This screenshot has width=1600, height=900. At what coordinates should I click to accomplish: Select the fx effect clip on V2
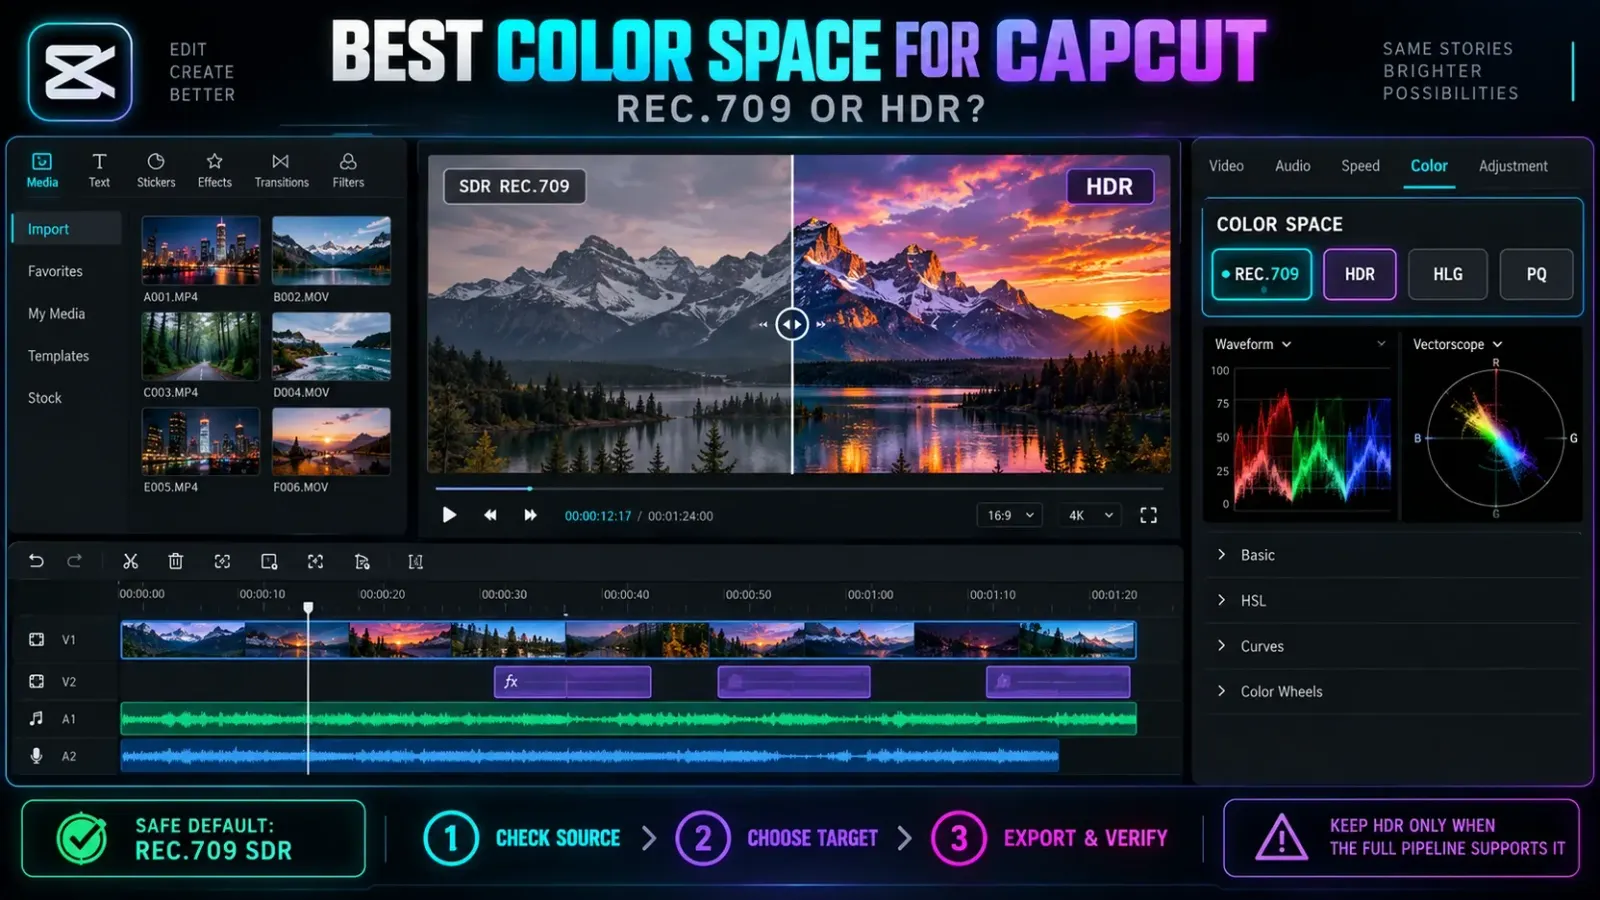[572, 682]
